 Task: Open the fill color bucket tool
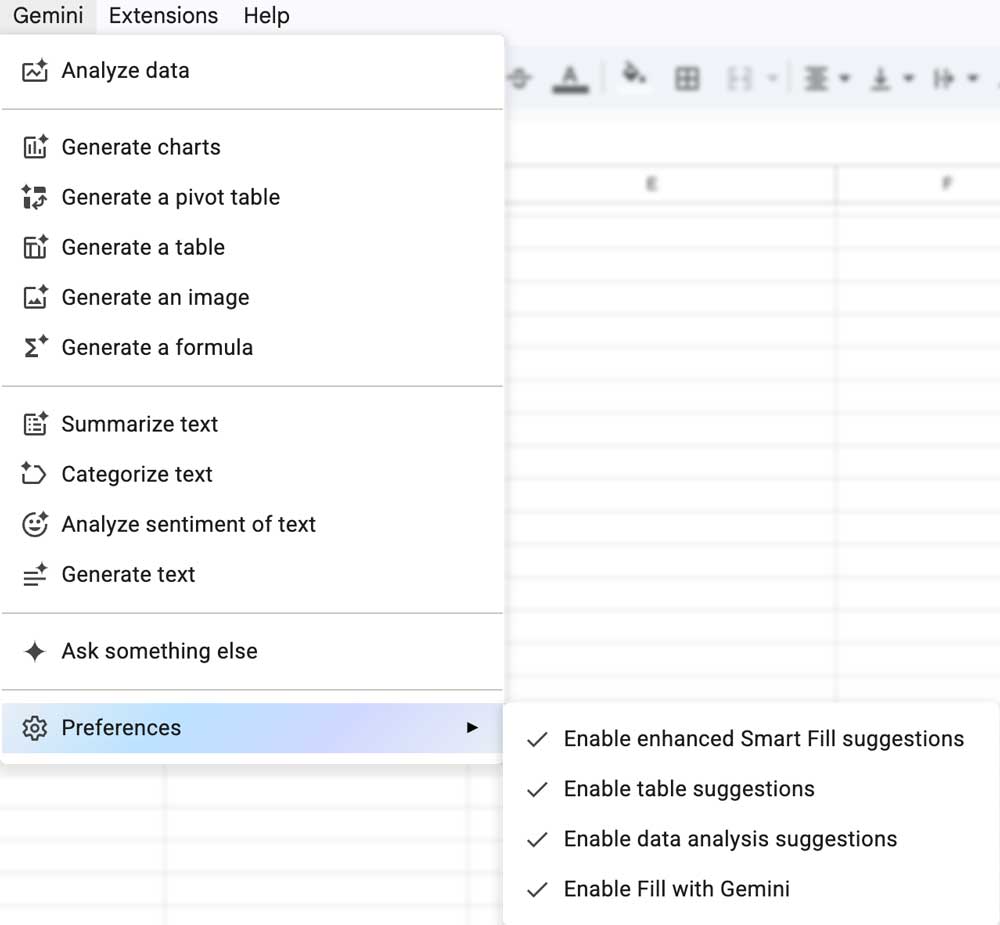pyautogui.click(x=633, y=77)
